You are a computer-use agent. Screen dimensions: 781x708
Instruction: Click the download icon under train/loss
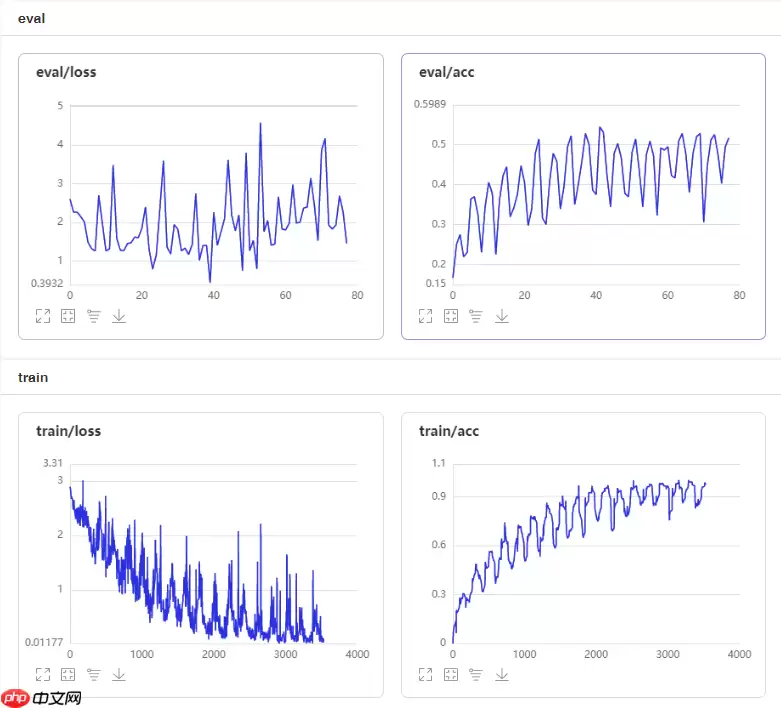[119, 675]
